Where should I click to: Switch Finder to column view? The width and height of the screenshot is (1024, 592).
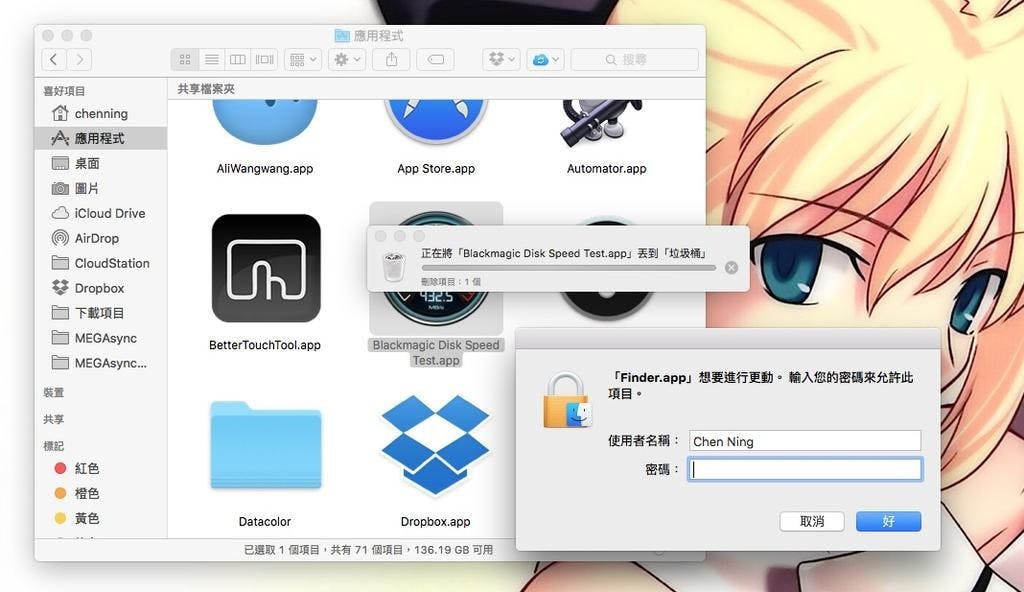click(238, 59)
